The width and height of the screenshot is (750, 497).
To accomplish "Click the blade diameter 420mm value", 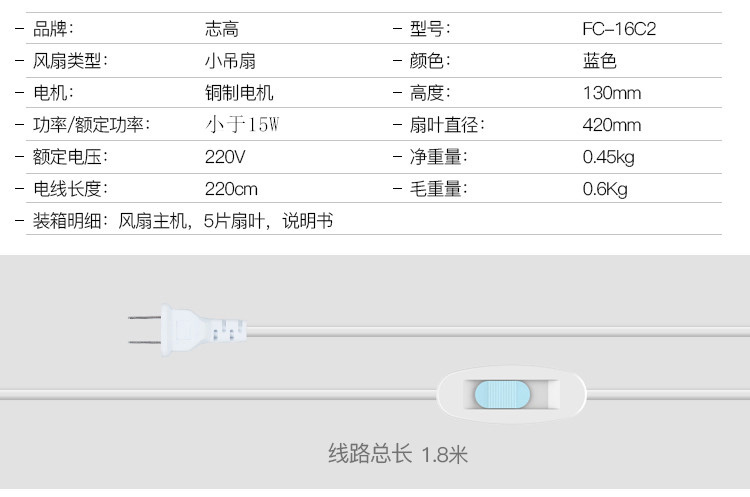I will click(612, 125).
